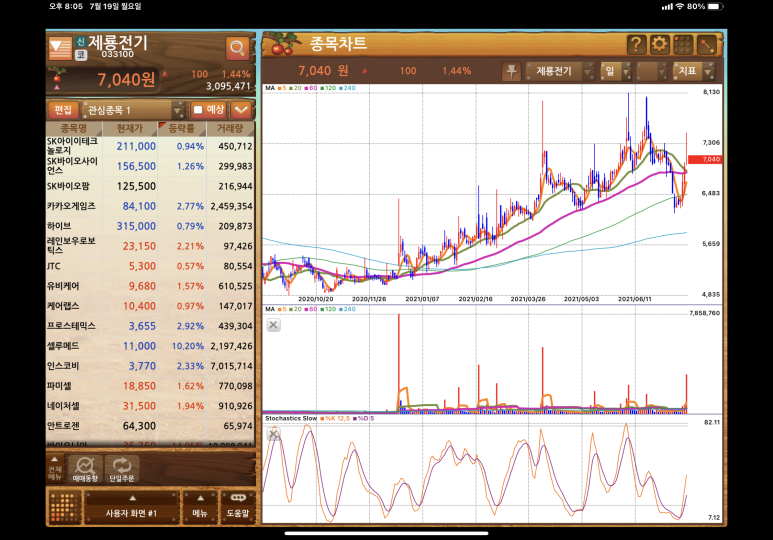Expand 사용자 화면 #1 selector
The image size is (773, 540).
(x=131, y=506)
